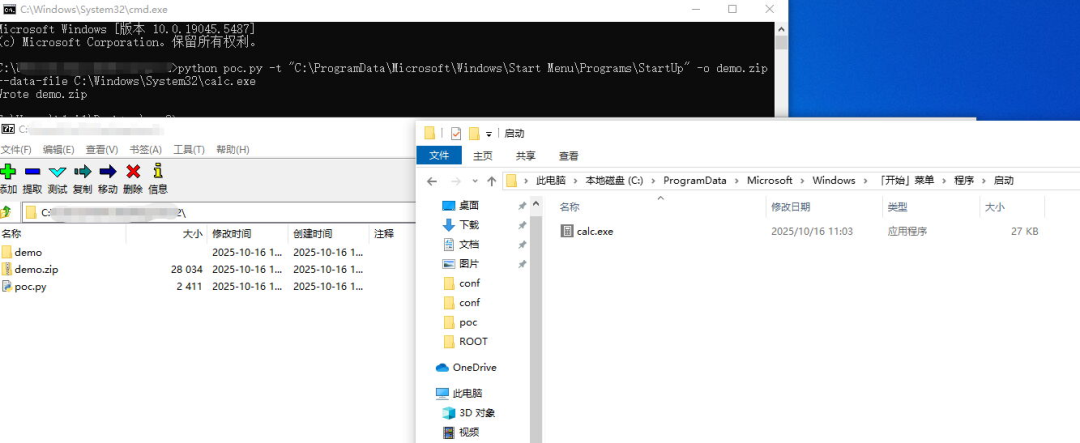Click the 7-Zip Add (添加) icon
1080x443 pixels.
[x=8, y=172]
